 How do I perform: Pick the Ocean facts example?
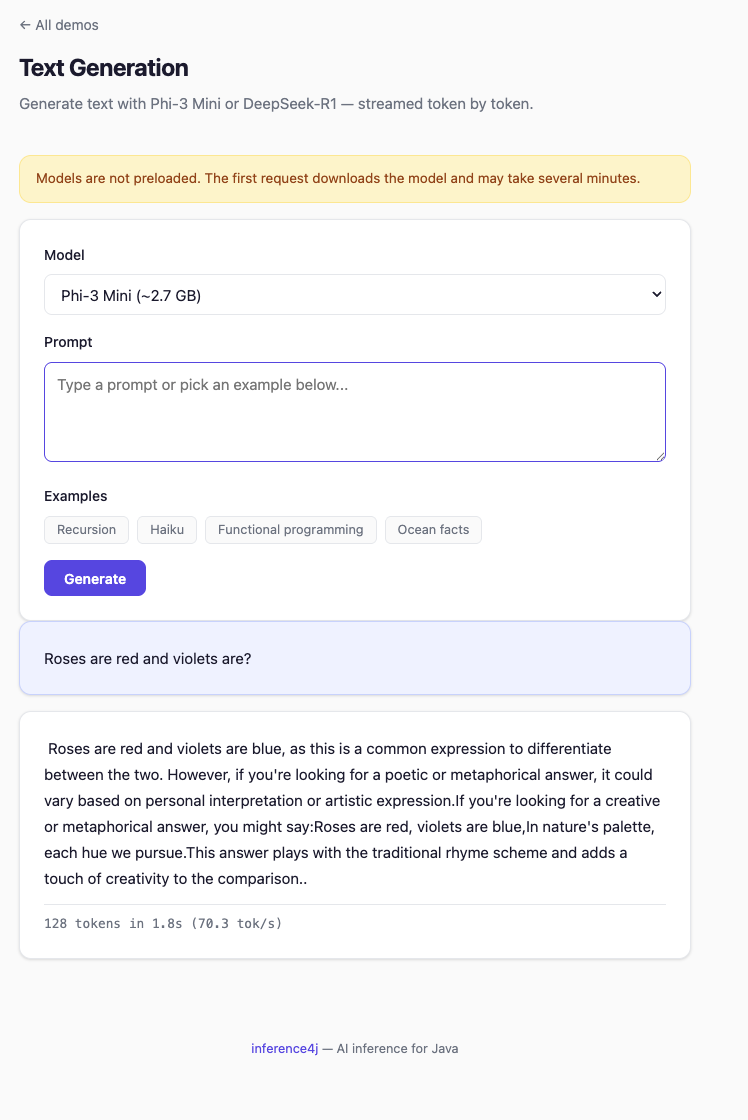pos(433,529)
